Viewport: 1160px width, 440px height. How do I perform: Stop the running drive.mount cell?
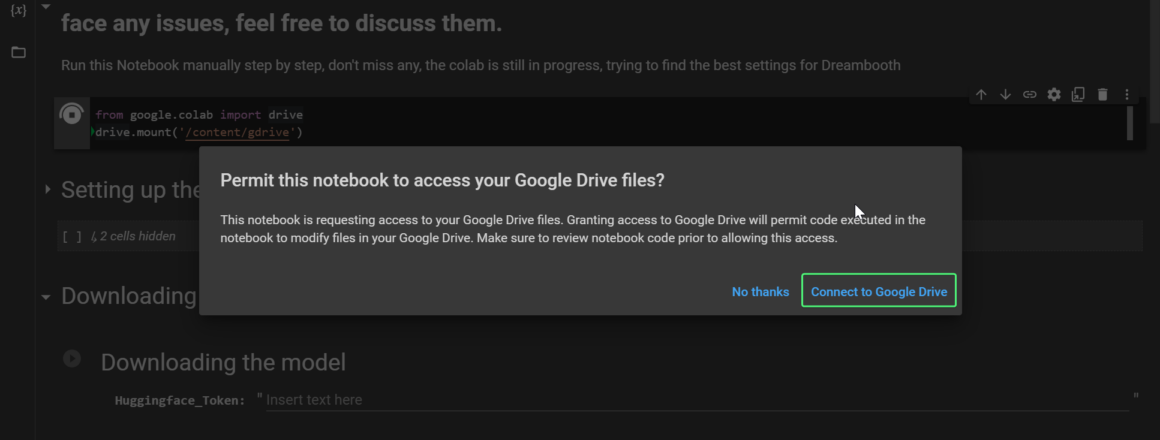point(71,115)
